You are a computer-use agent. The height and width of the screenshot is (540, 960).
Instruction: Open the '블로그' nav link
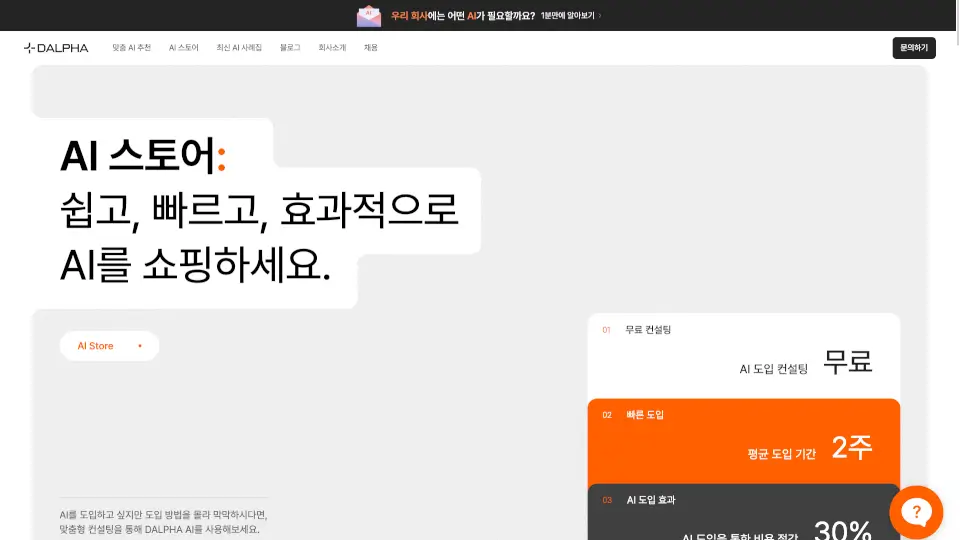[x=290, y=48]
